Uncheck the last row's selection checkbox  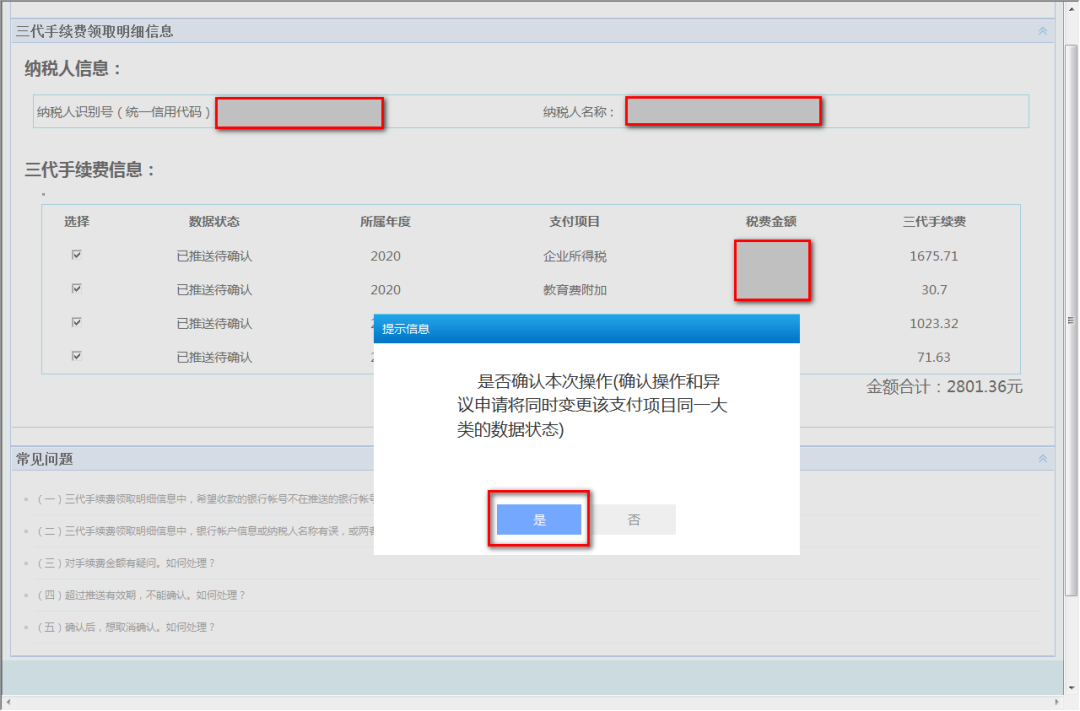pyautogui.click(x=77, y=357)
